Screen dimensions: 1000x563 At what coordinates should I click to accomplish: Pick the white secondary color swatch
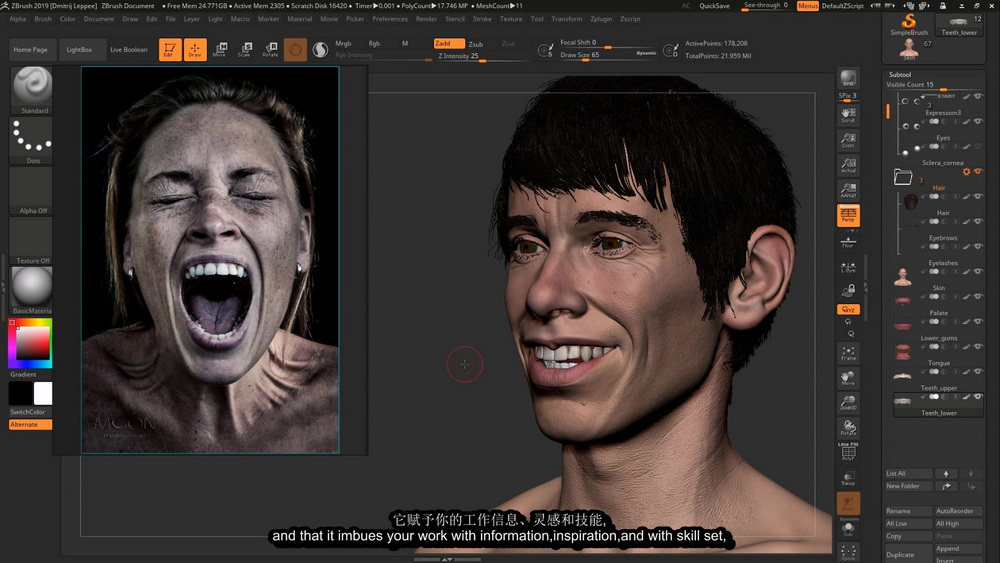point(43,393)
